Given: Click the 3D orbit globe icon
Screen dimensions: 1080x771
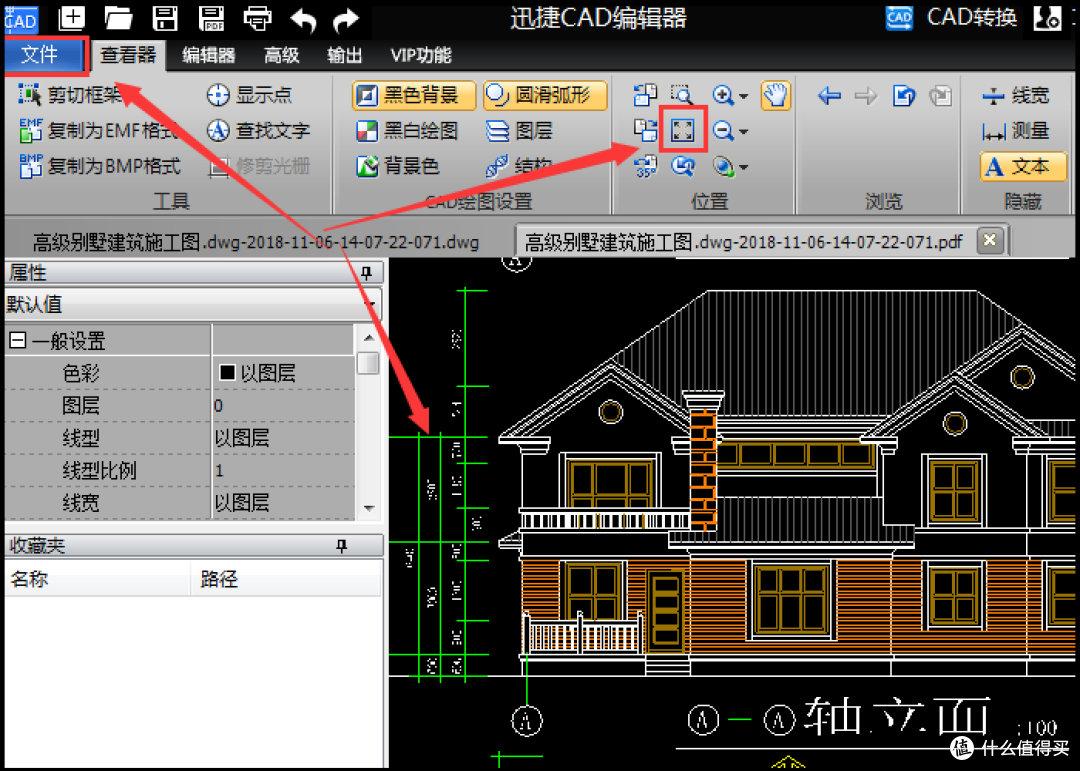Looking at the screenshot, I should tap(723, 166).
